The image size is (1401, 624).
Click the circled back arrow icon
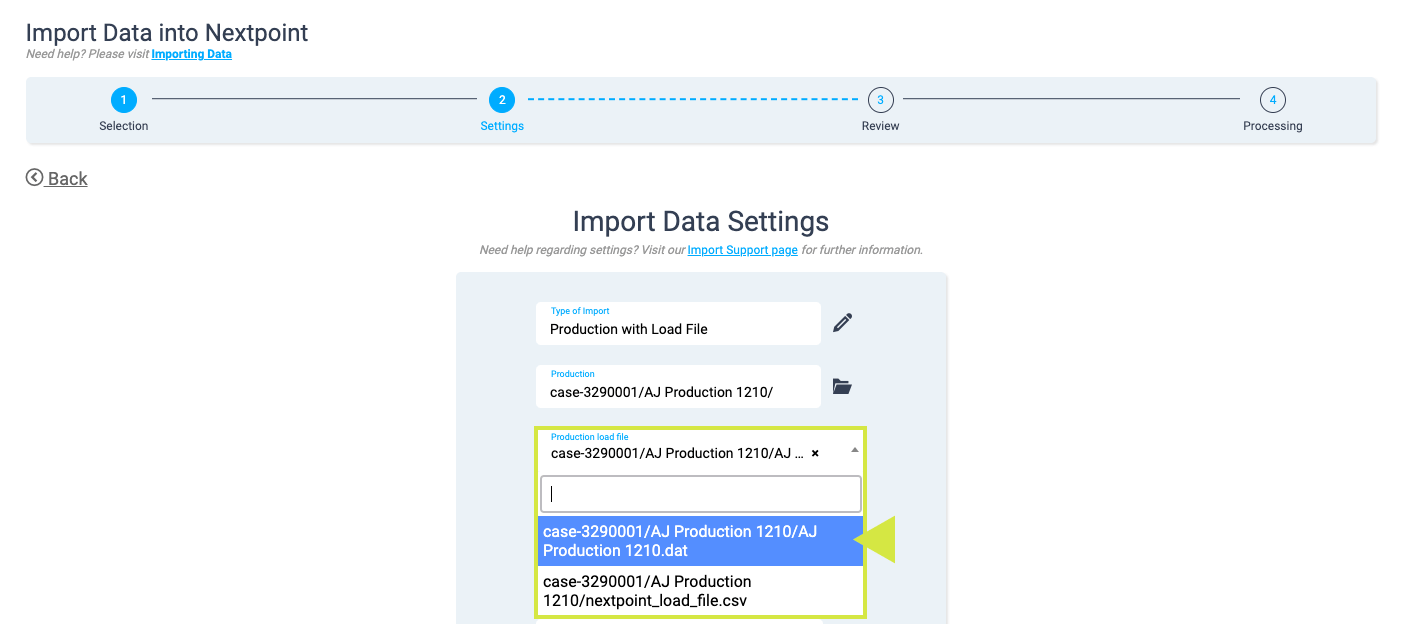35,178
